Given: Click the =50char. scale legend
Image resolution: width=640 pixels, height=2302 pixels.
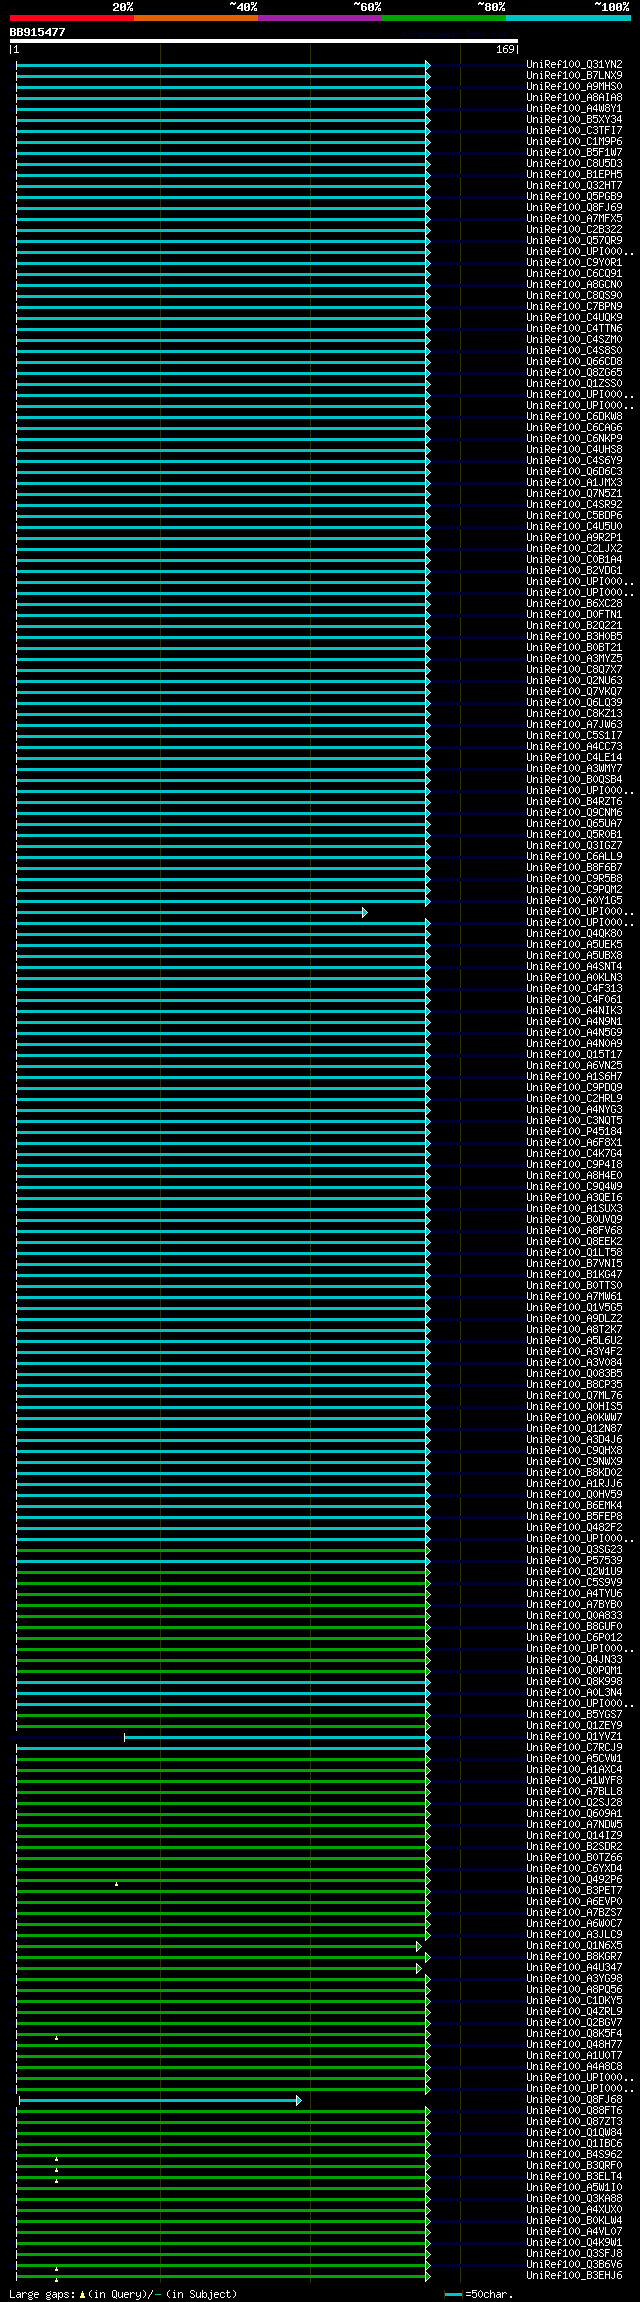Looking at the screenshot, I should [x=480, y=2294].
